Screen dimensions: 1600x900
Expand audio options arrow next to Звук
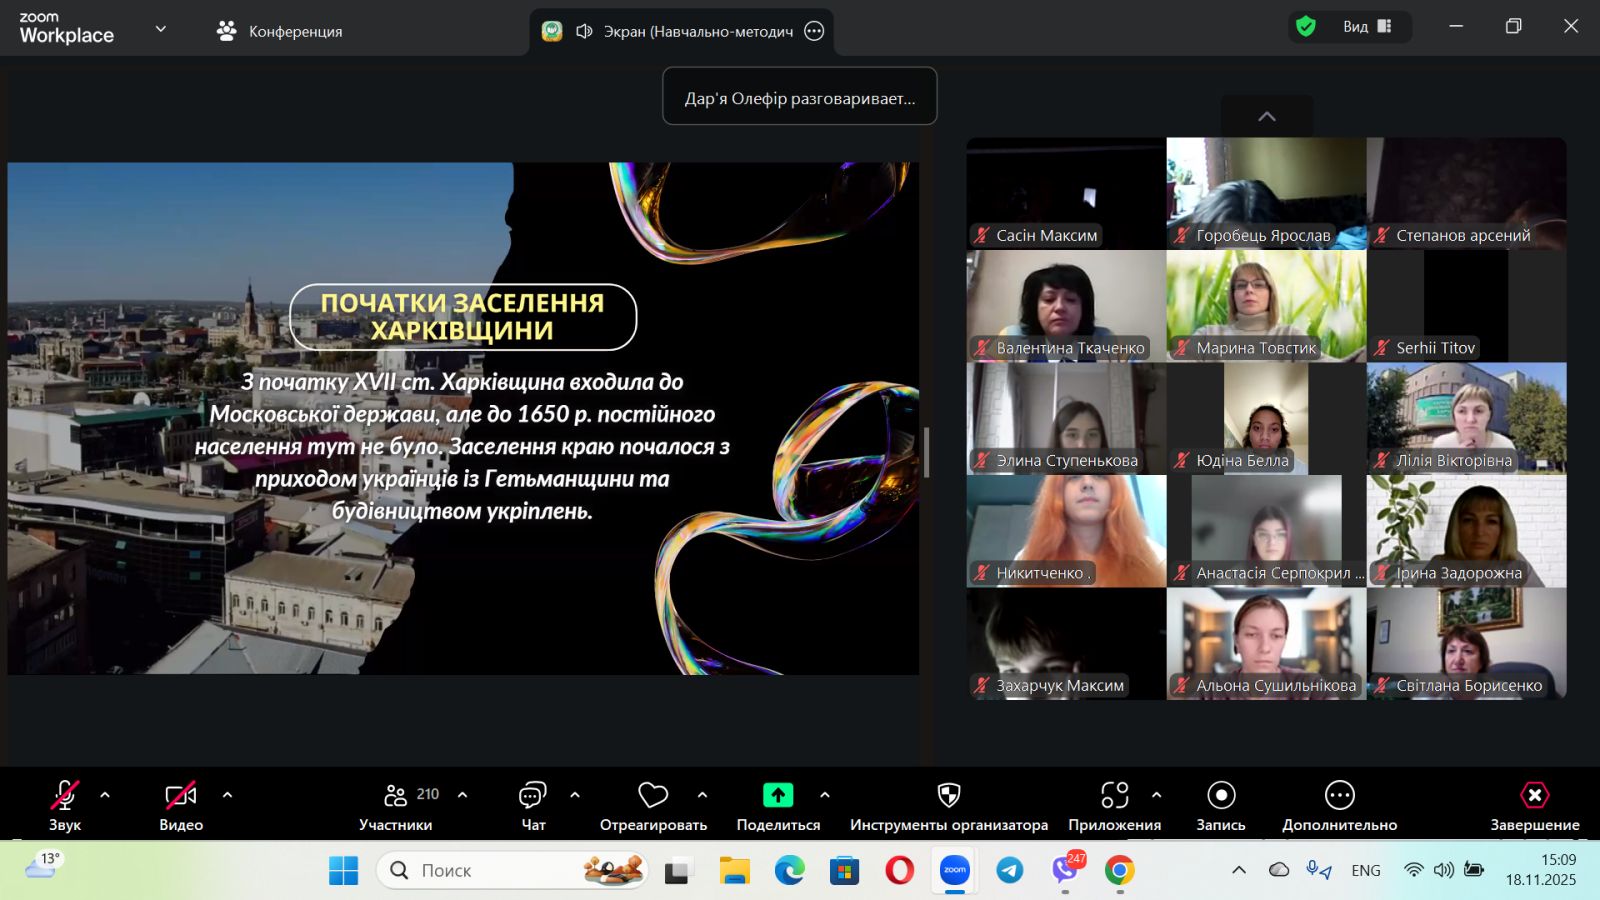pos(105,795)
